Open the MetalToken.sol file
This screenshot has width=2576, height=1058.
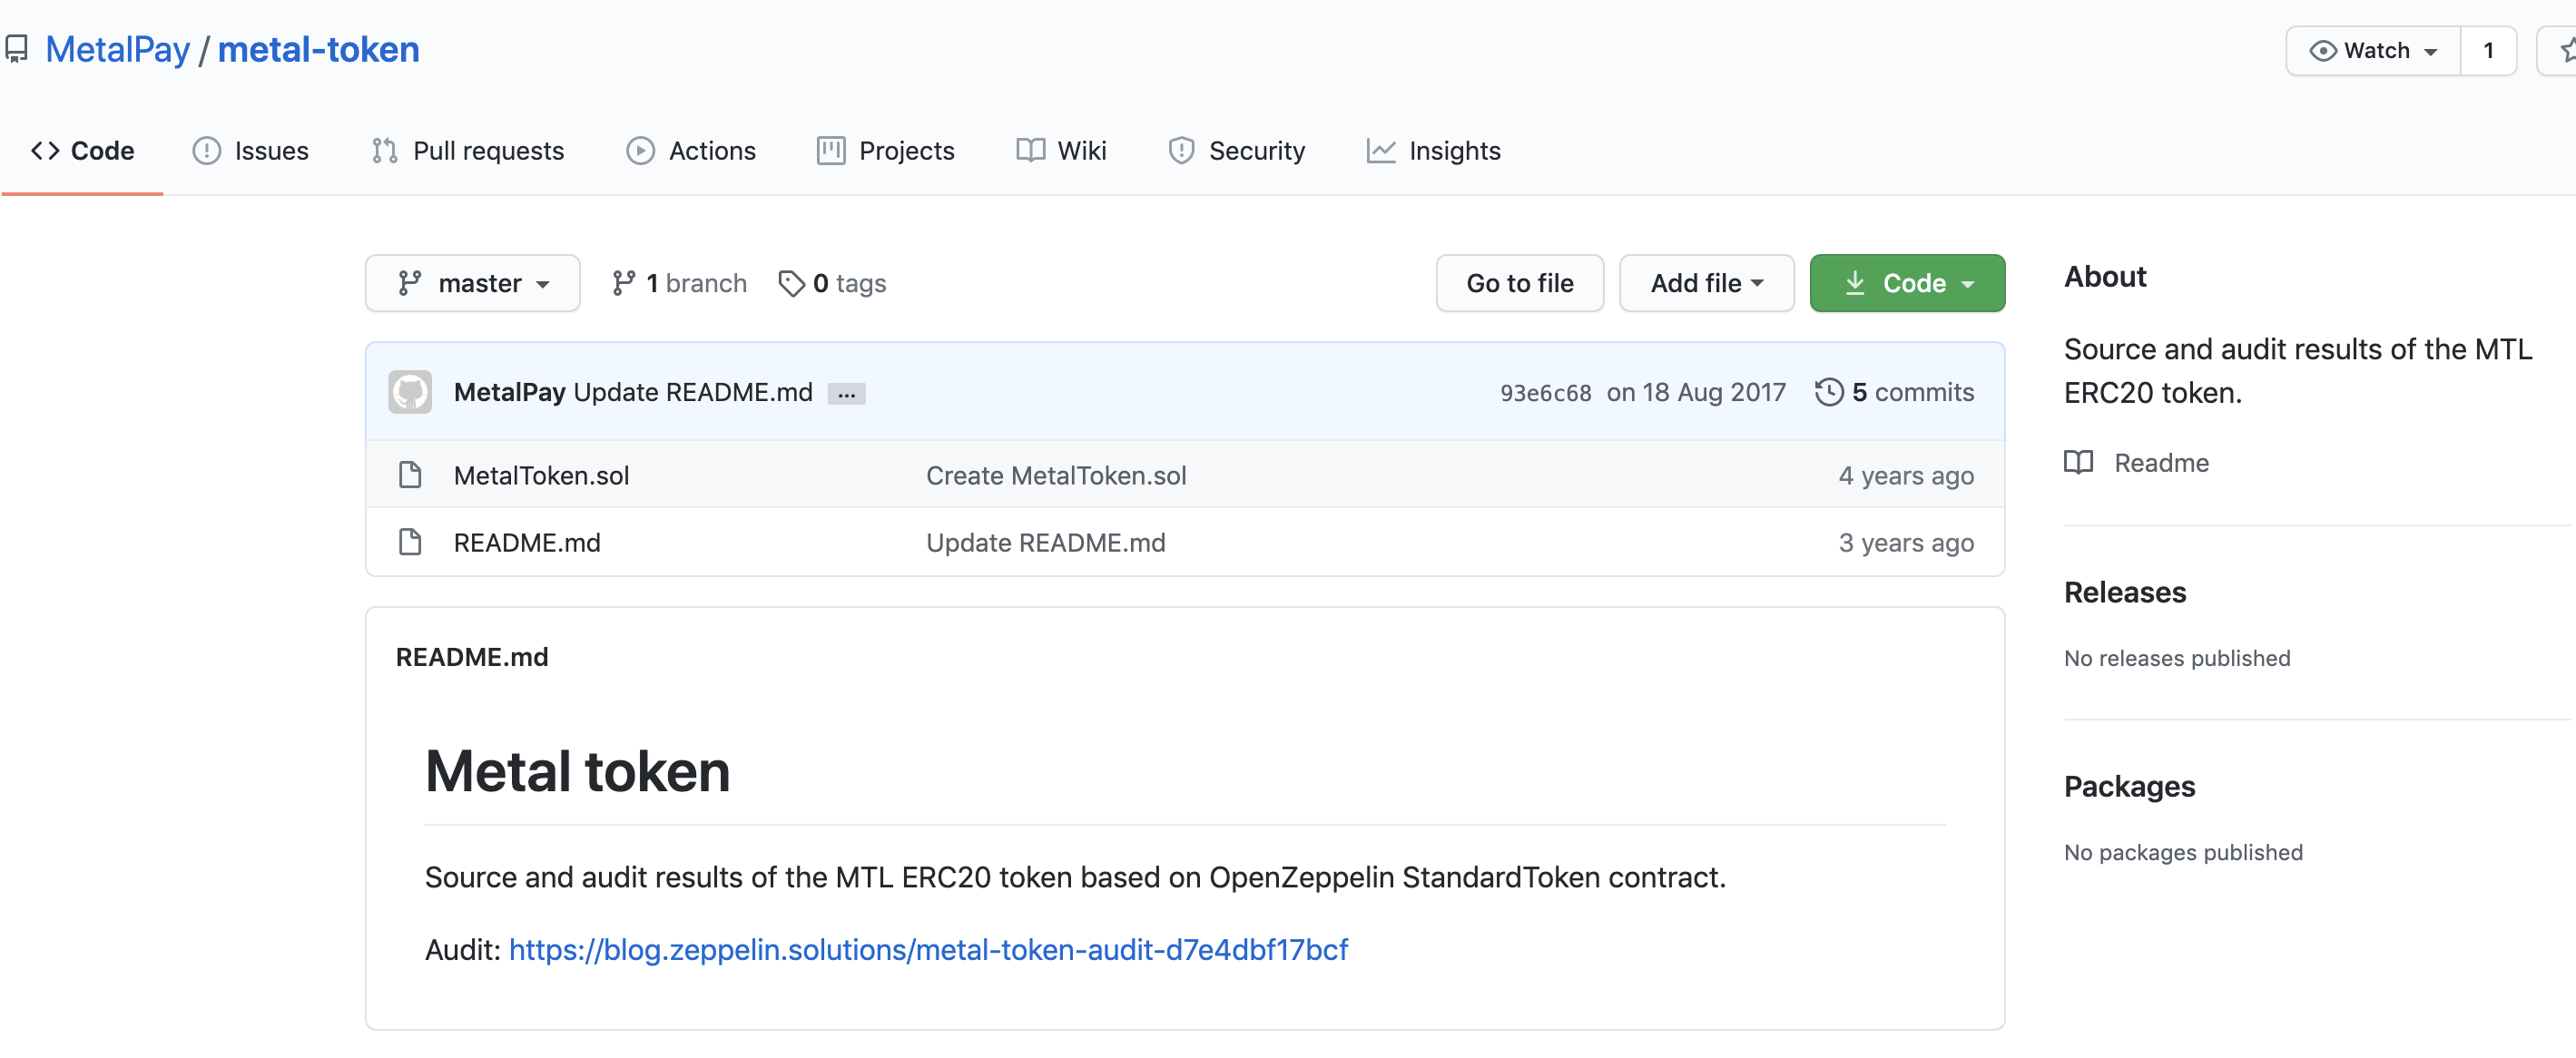[x=541, y=475]
